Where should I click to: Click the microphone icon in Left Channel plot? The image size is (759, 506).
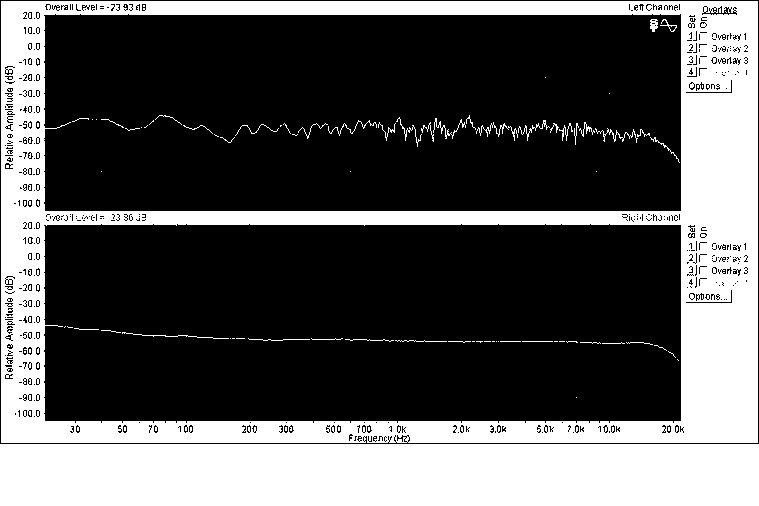654,25
